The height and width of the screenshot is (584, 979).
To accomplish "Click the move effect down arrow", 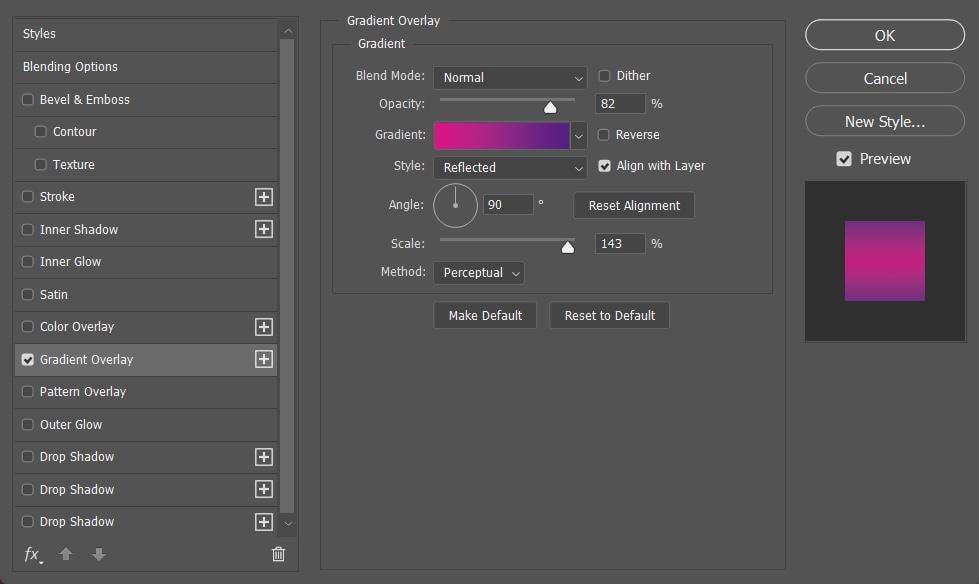I will [x=99, y=554].
